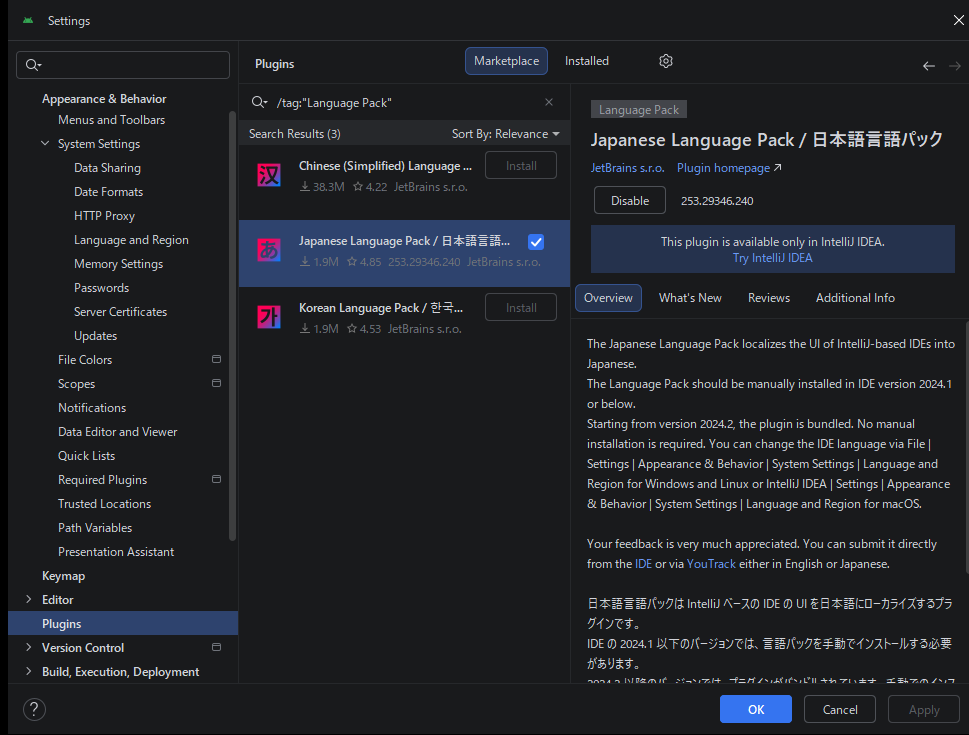This screenshot has width=969, height=735.
Task: Expand the Editor settings section
Action: 28,600
